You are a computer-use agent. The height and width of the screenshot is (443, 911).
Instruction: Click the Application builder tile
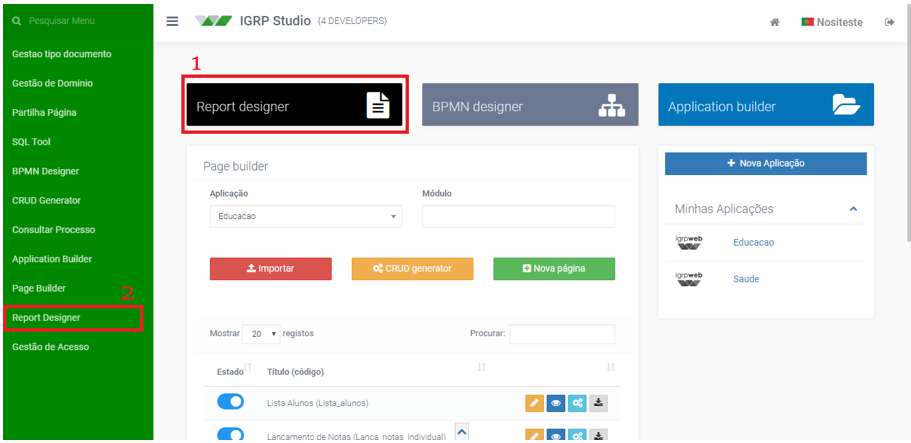tap(766, 105)
